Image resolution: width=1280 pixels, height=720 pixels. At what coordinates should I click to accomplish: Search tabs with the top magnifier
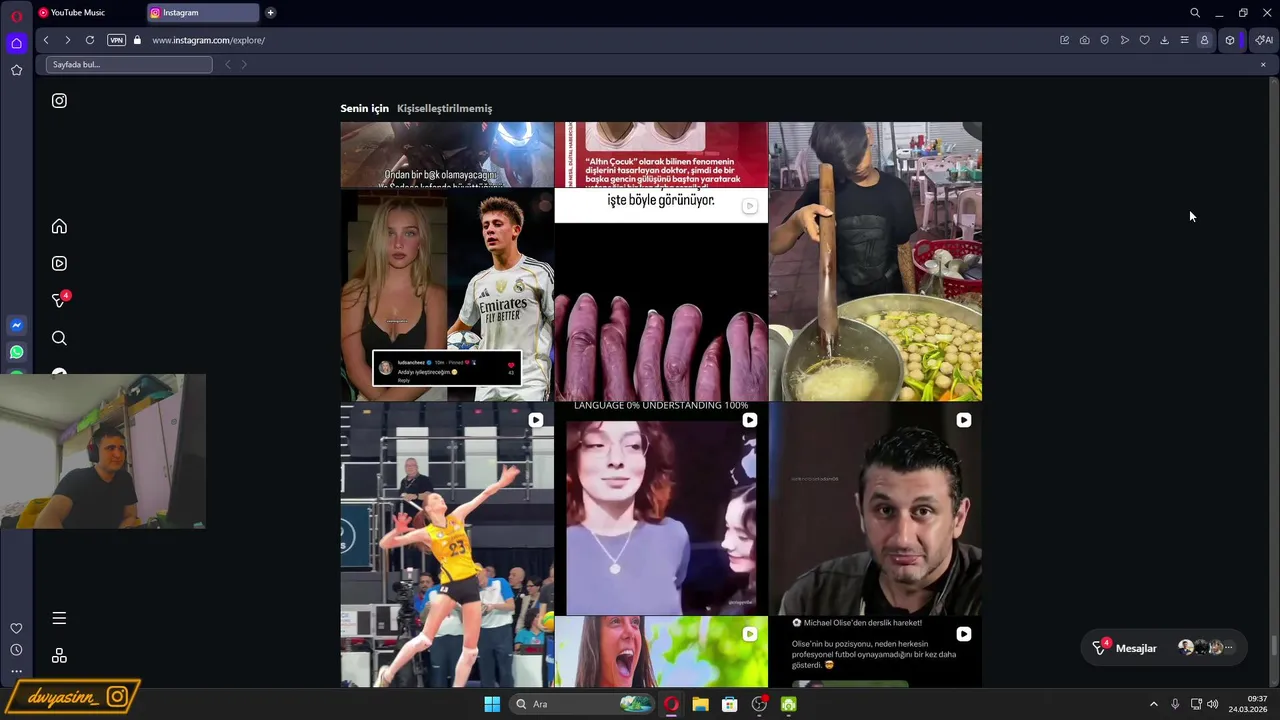[x=1195, y=13]
